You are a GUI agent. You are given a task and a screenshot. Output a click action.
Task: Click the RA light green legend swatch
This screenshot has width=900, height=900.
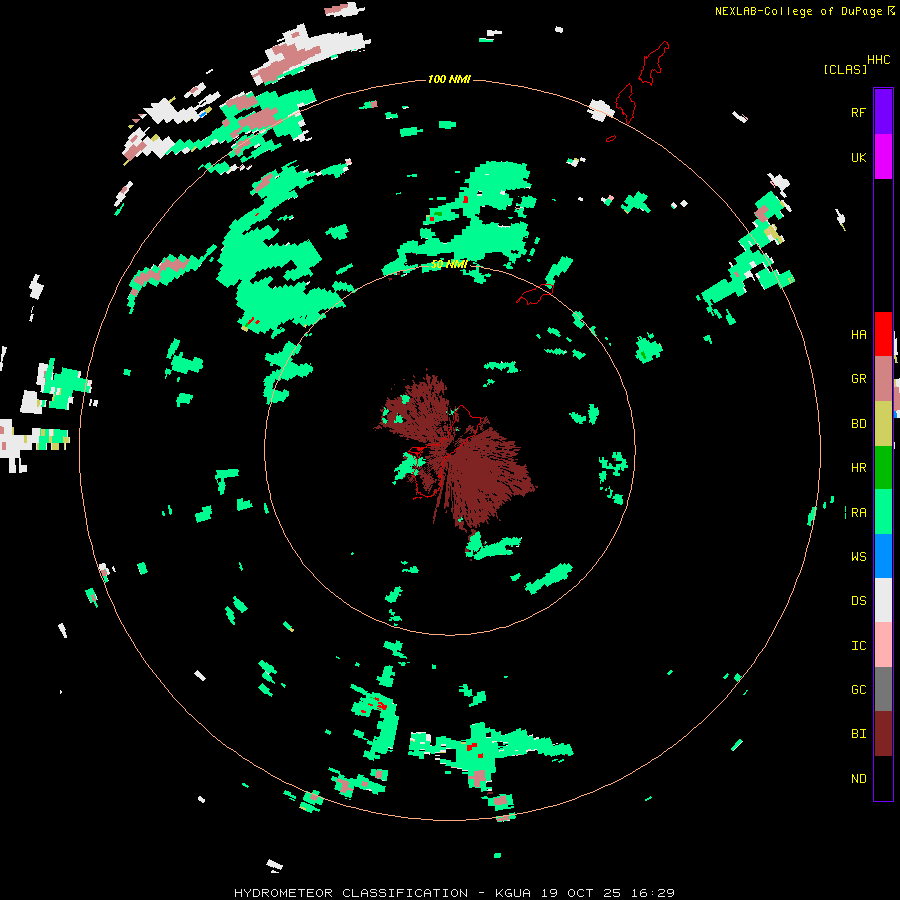point(883,512)
